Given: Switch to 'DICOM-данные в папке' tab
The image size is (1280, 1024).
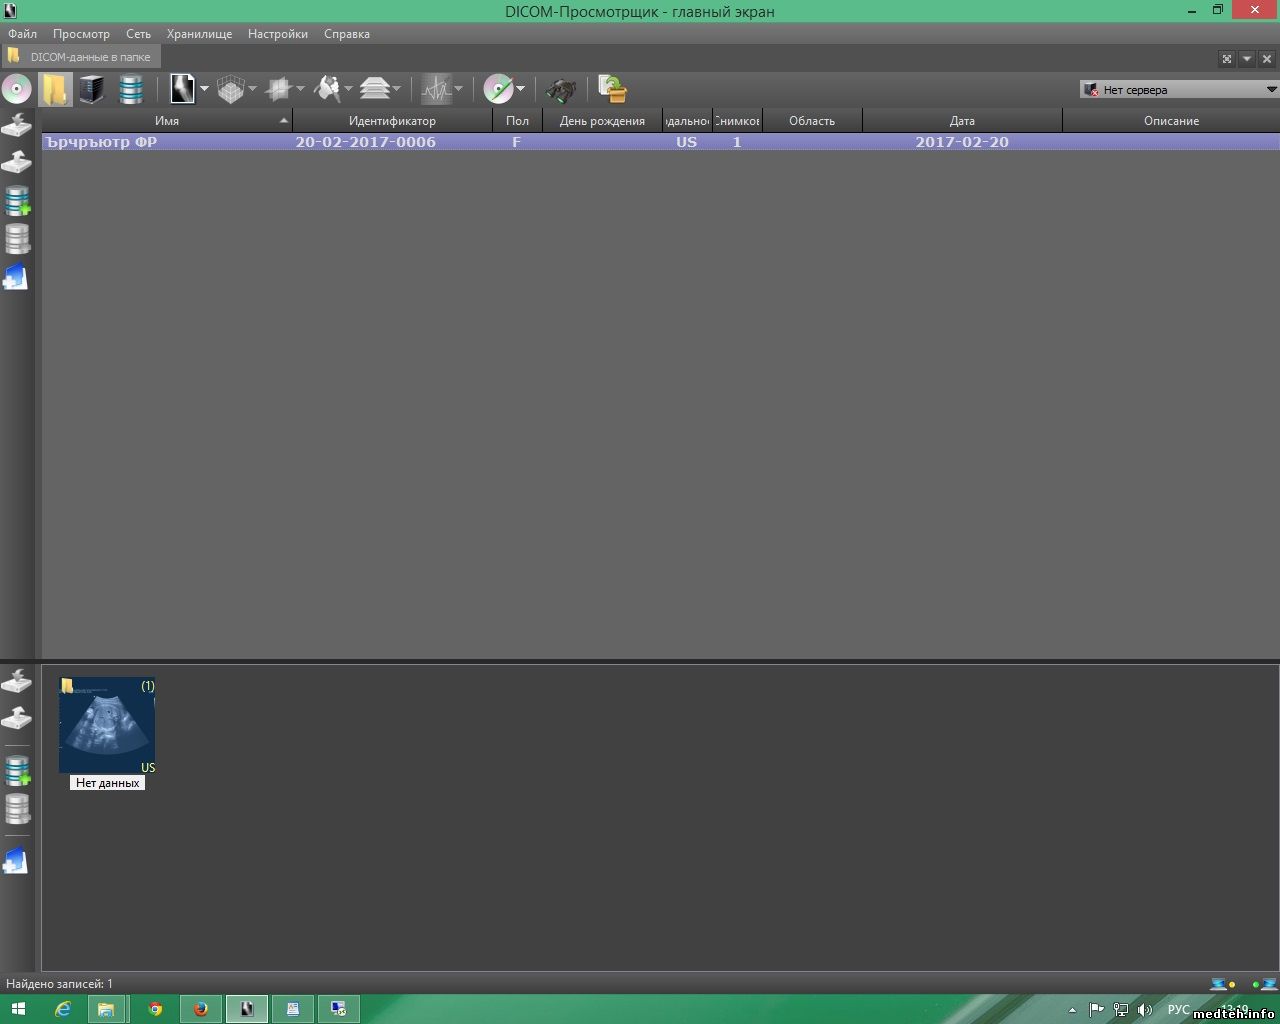Looking at the screenshot, I should coord(90,57).
